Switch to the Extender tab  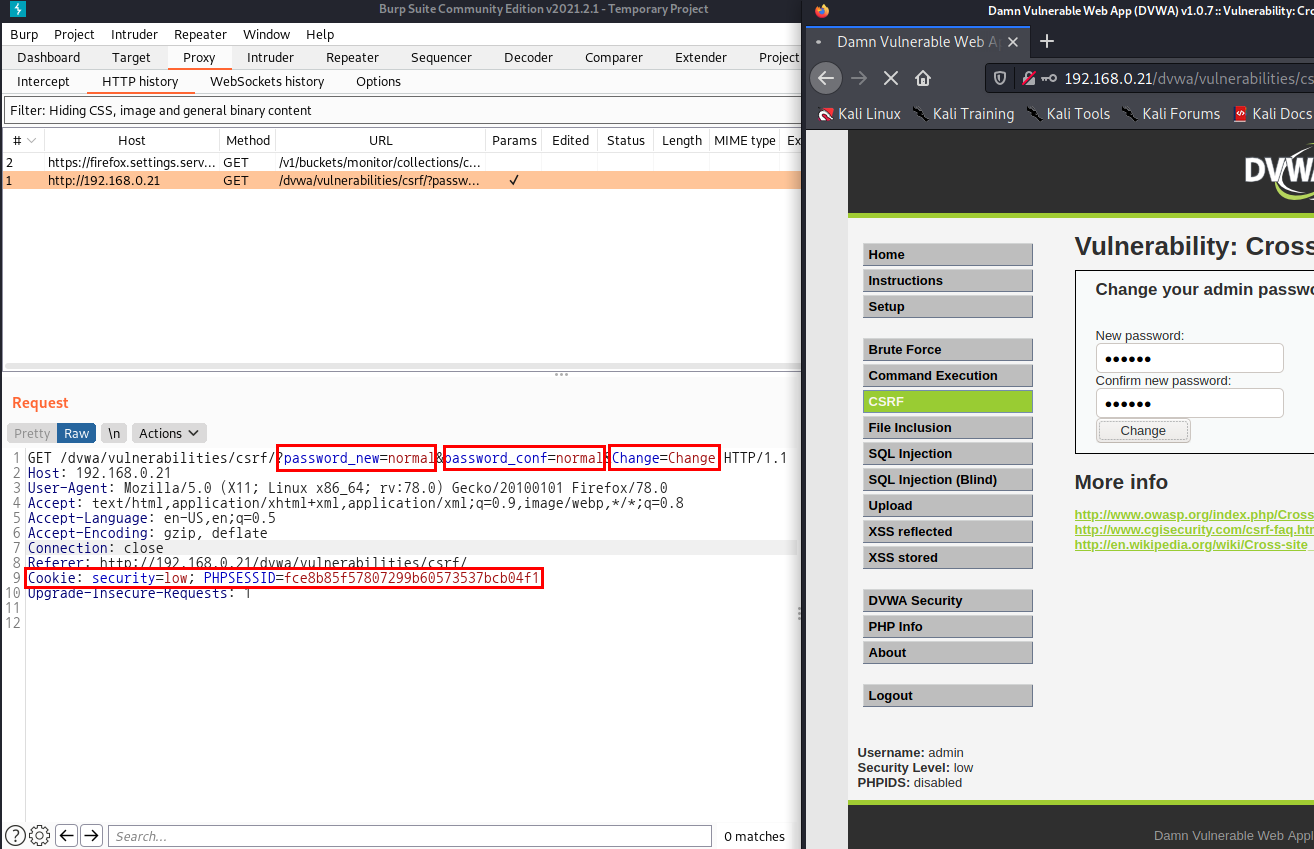coord(701,57)
